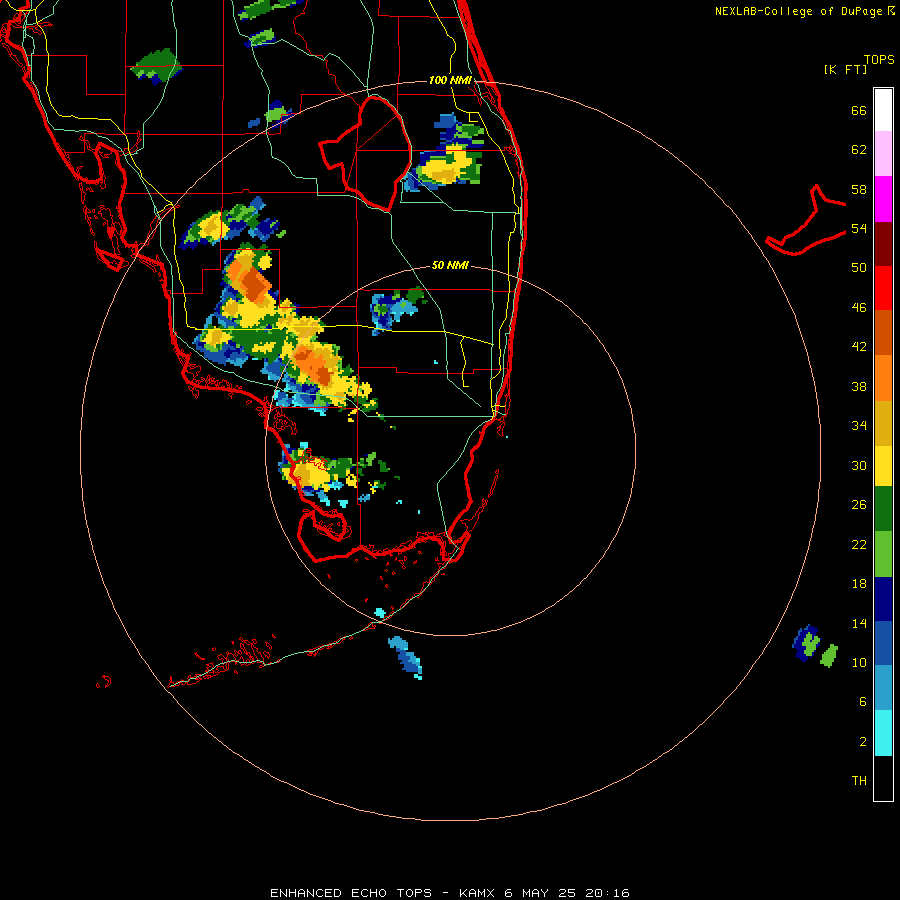900x900 pixels.
Task: Click the dark red 54 kft swatch
Action: pos(883,244)
